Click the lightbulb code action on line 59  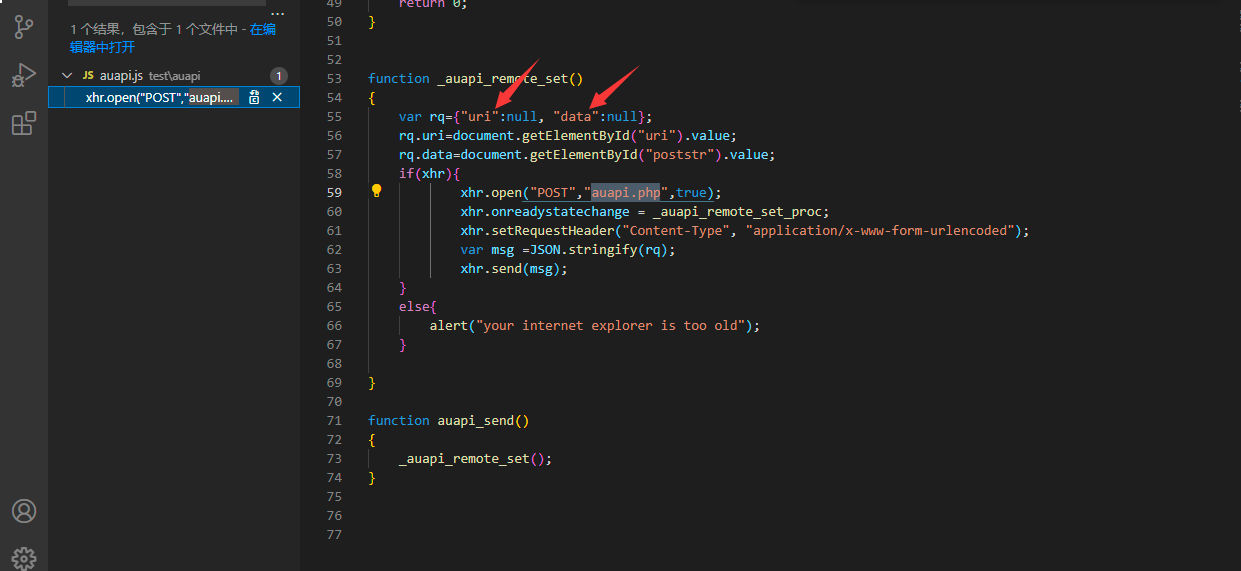pyautogui.click(x=377, y=190)
